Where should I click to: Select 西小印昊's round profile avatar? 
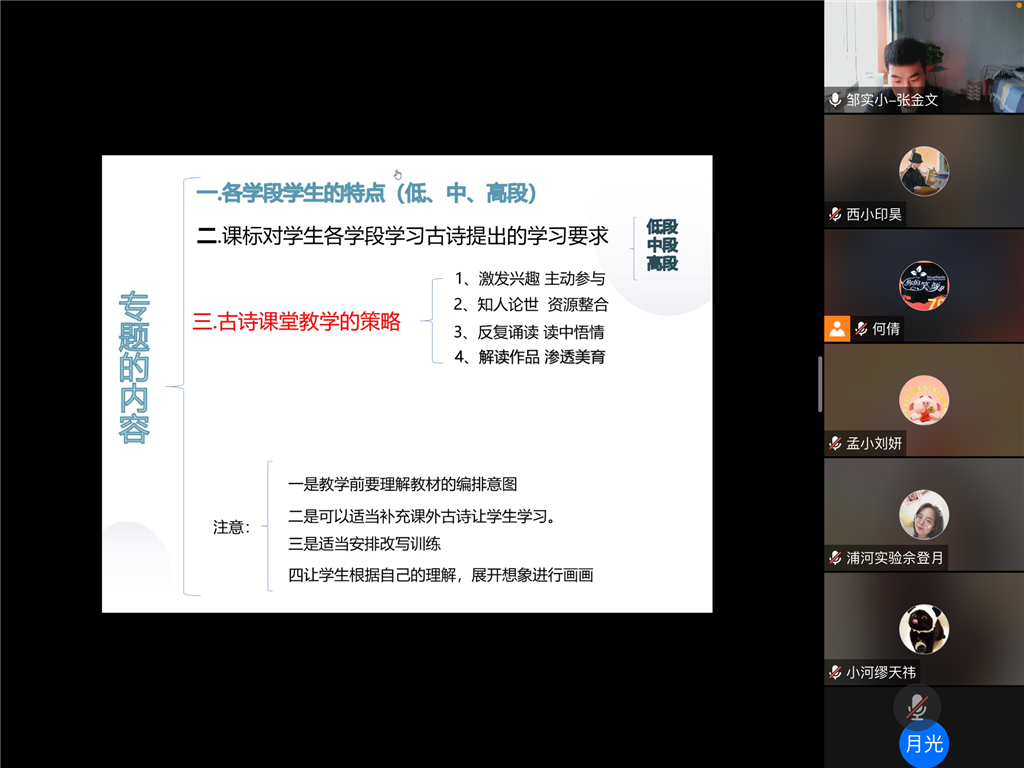pyautogui.click(x=923, y=171)
